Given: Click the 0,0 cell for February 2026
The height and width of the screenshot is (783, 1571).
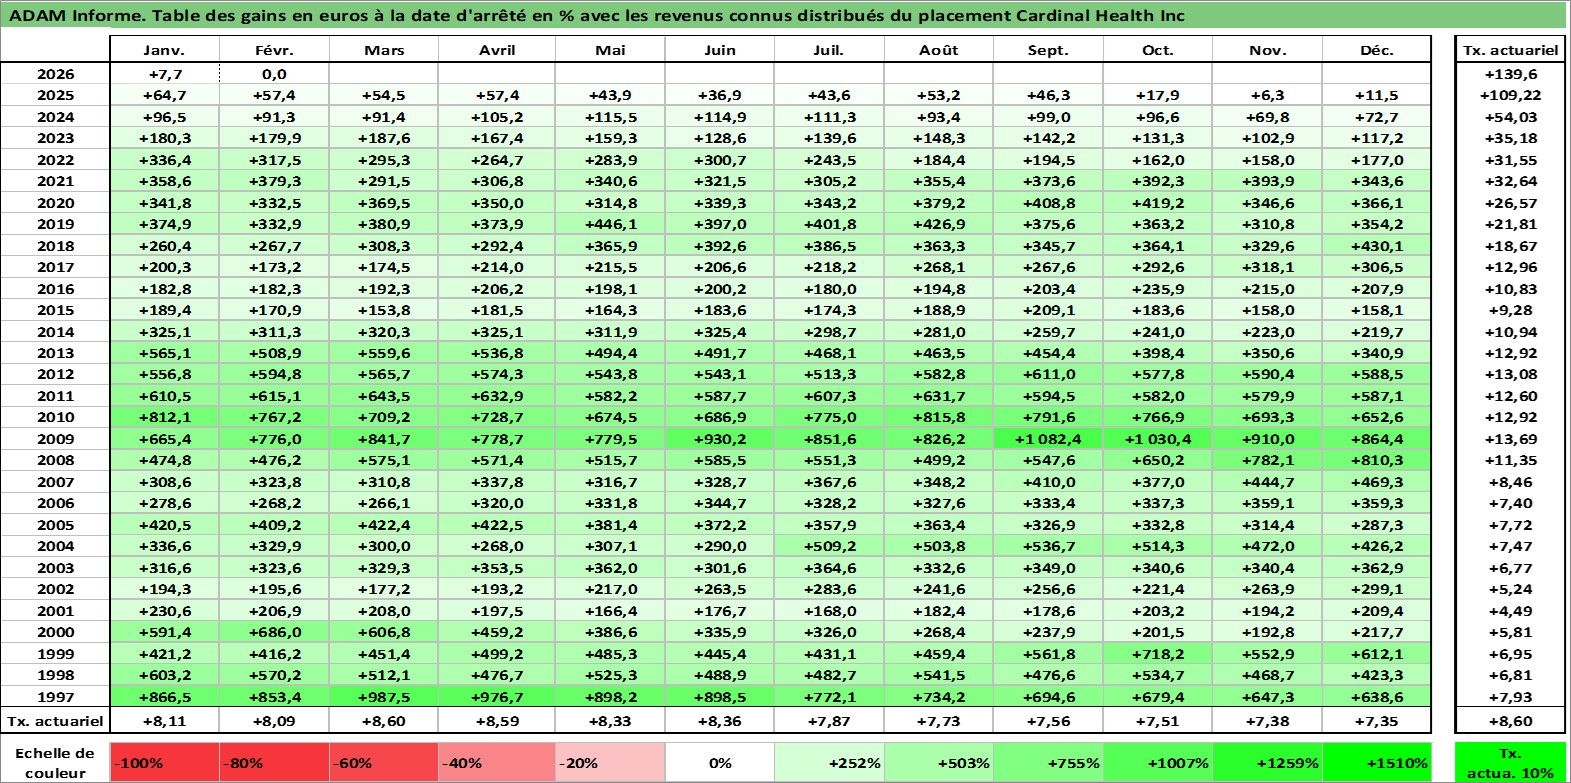Looking at the screenshot, I should pos(274,74).
